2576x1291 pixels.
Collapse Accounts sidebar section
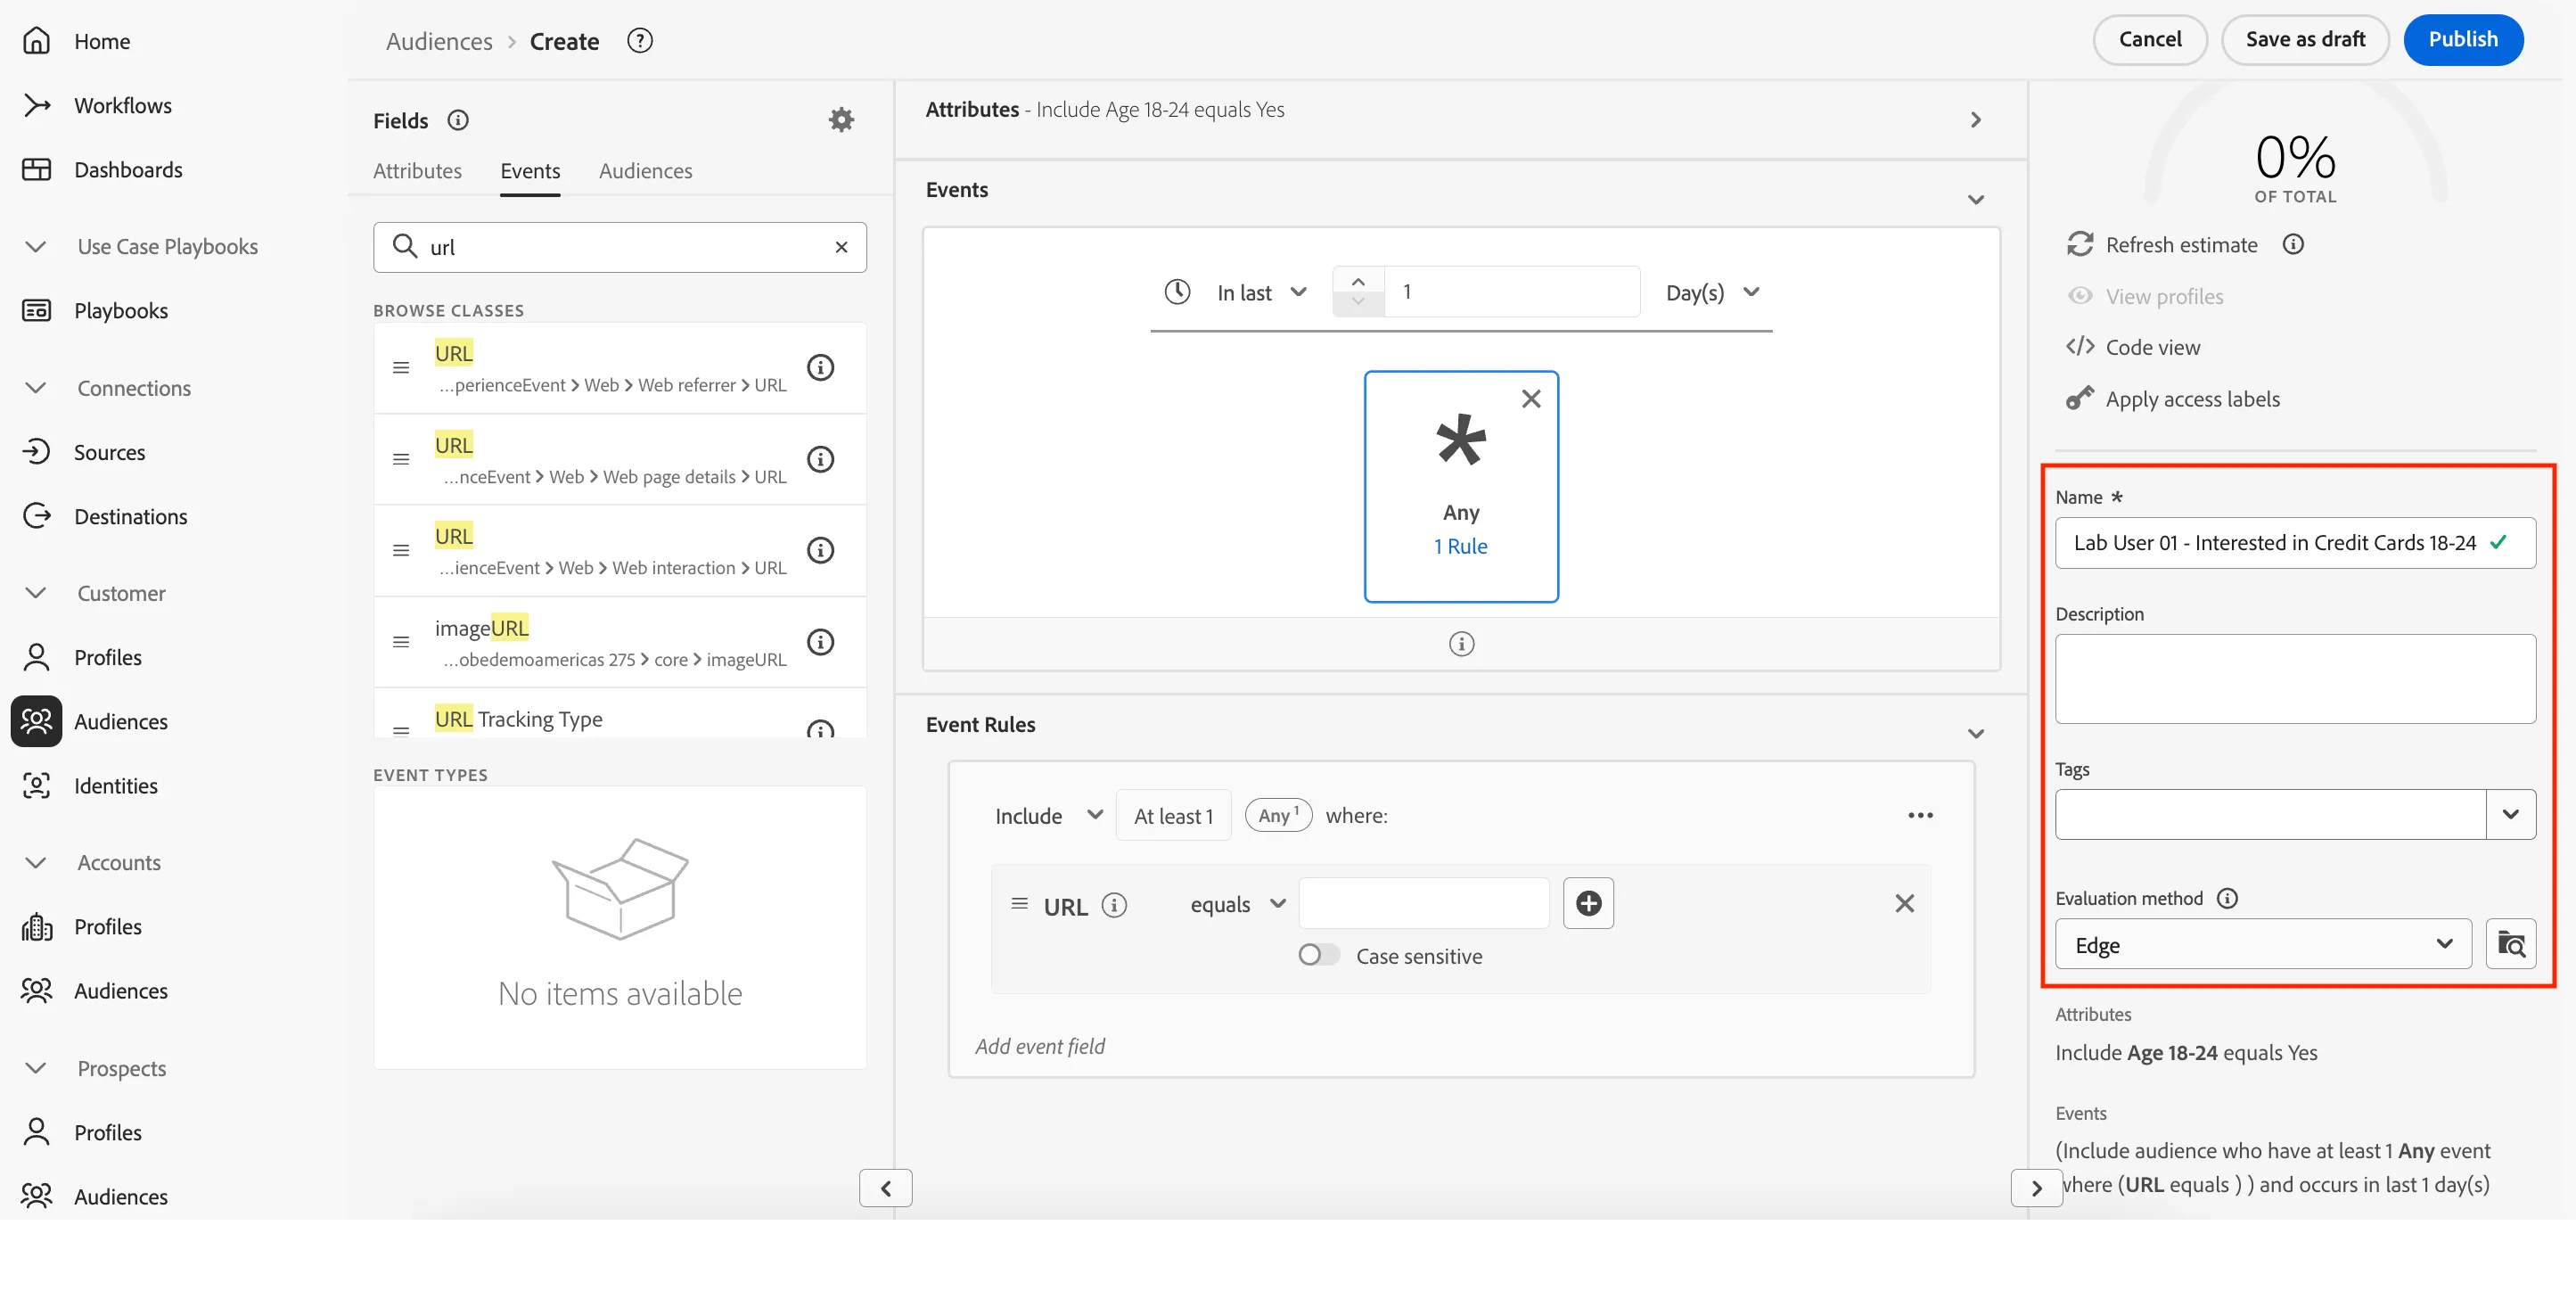pyautogui.click(x=36, y=862)
